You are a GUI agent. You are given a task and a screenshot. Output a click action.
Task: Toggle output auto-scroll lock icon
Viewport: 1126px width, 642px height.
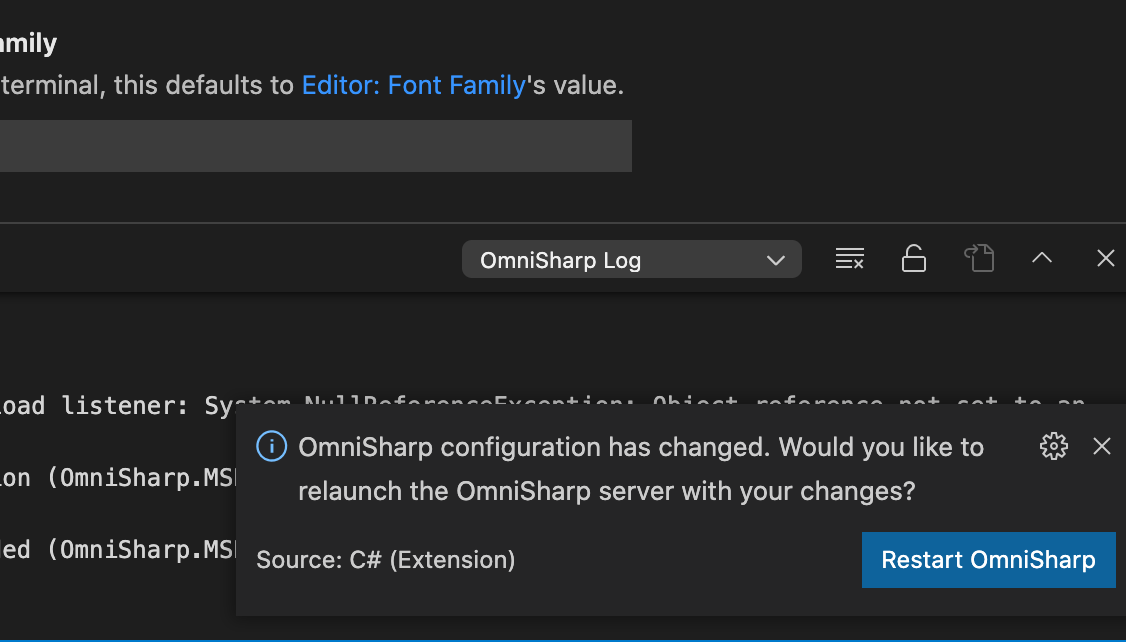(x=913, y=259)
